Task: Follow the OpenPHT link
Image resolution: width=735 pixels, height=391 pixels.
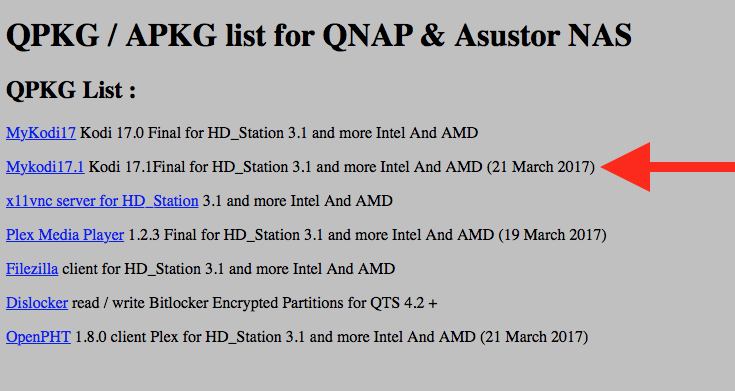Action: 38,337
